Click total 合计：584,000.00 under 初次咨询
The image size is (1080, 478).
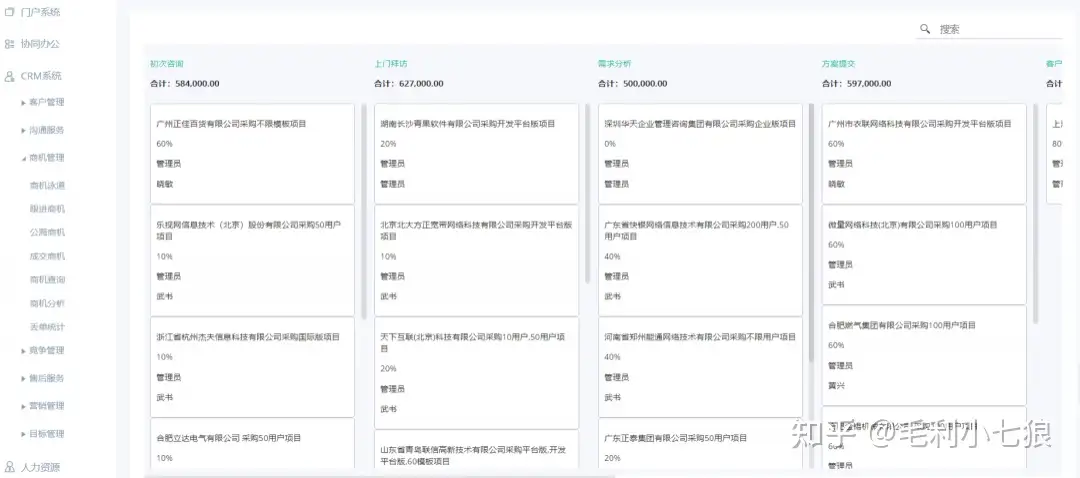[x=185, y=83]
